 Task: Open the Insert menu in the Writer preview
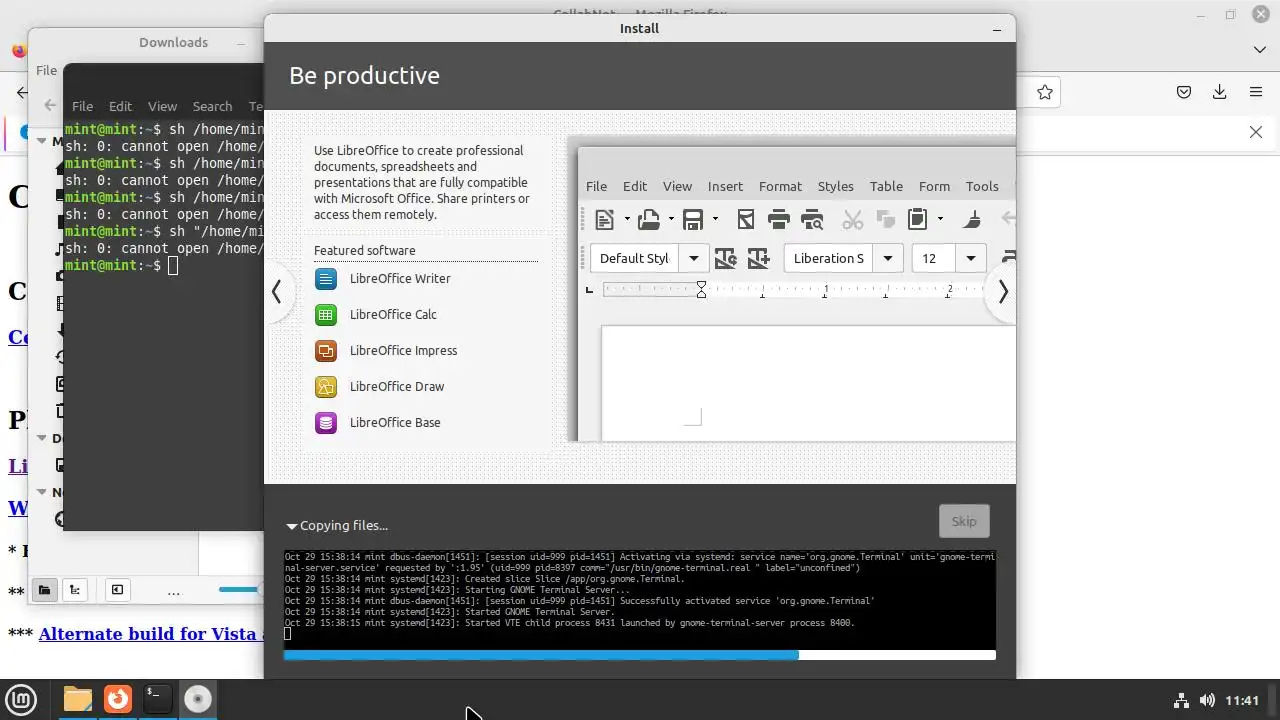tap(725, 186)
